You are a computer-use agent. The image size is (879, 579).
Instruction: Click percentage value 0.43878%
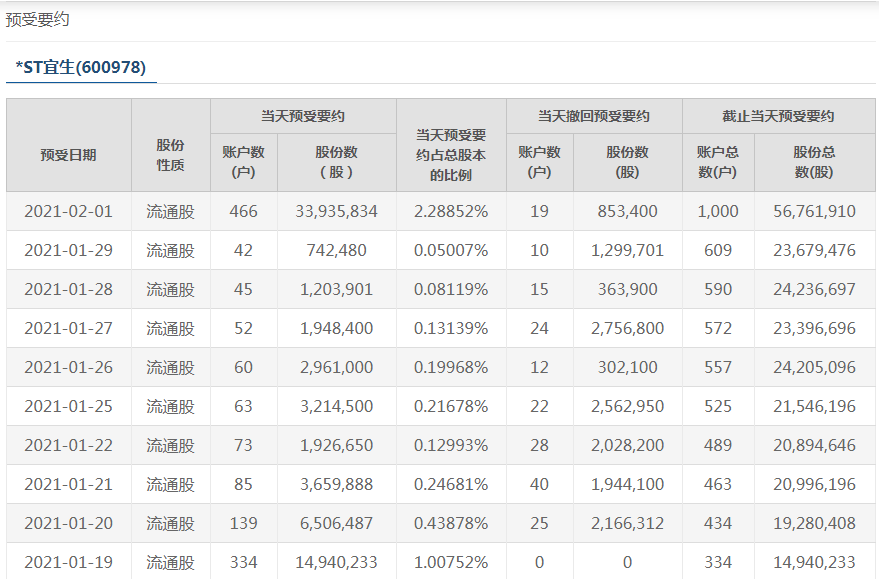tap(451, 523)
